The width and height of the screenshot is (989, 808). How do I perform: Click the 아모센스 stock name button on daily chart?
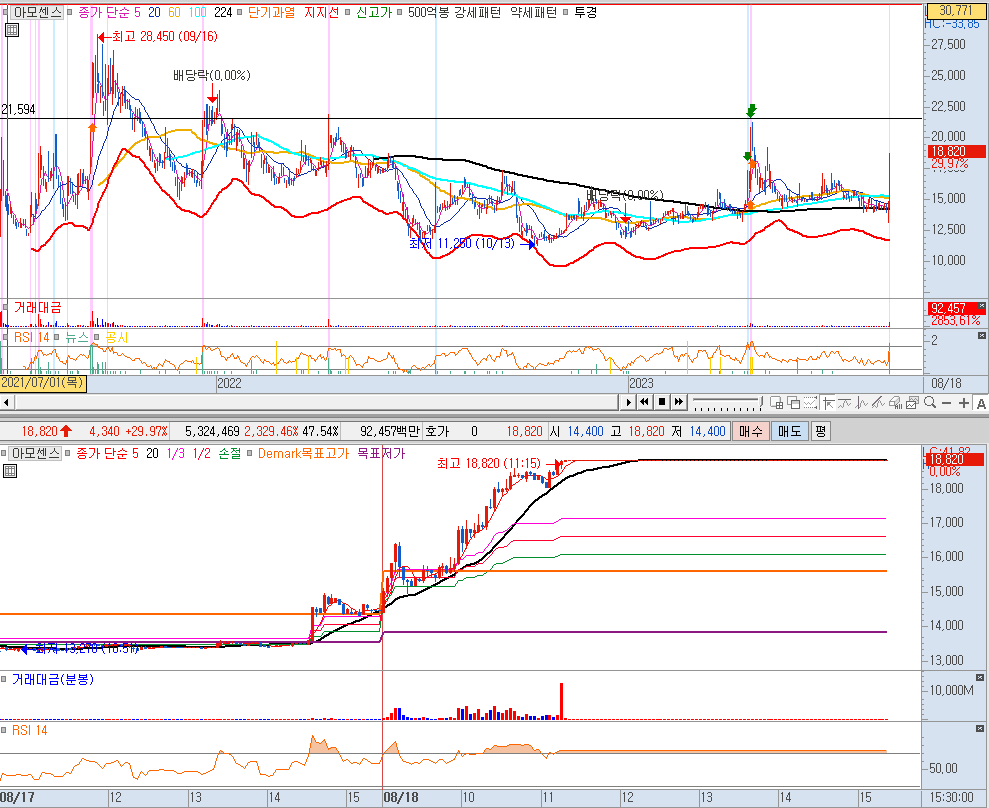37,12
